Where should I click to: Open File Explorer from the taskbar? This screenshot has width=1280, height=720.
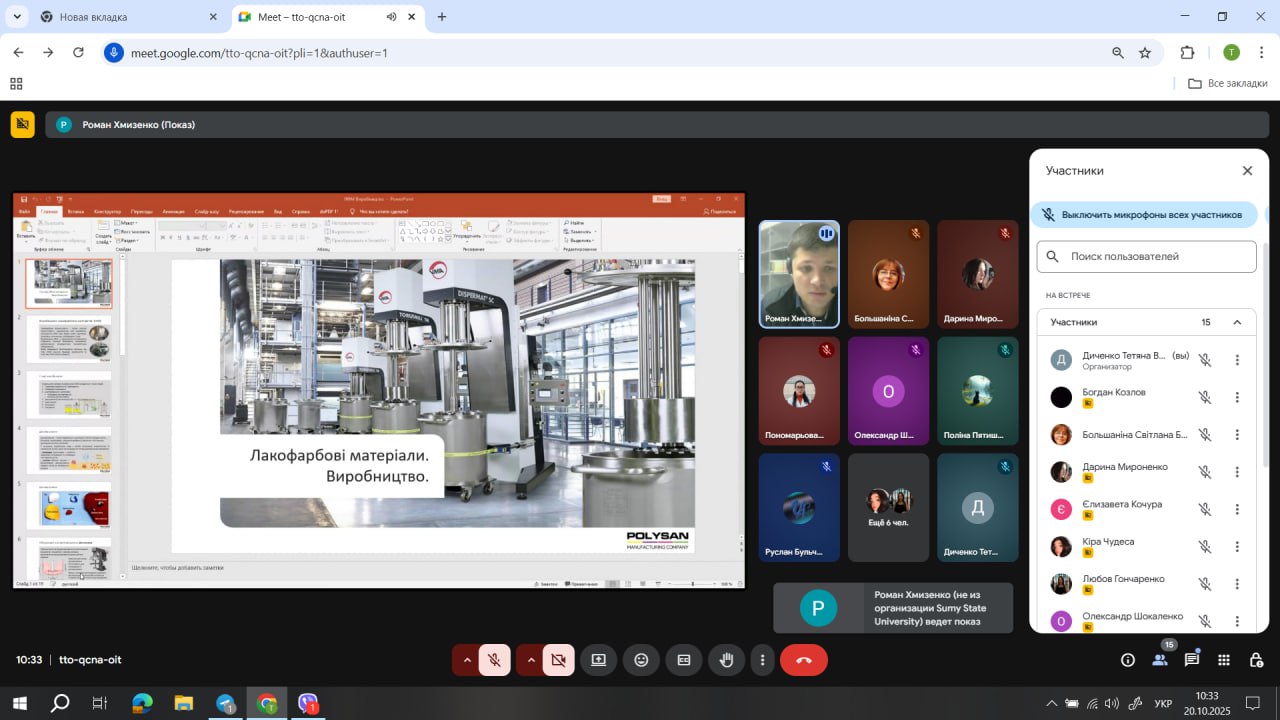[183, 704]
